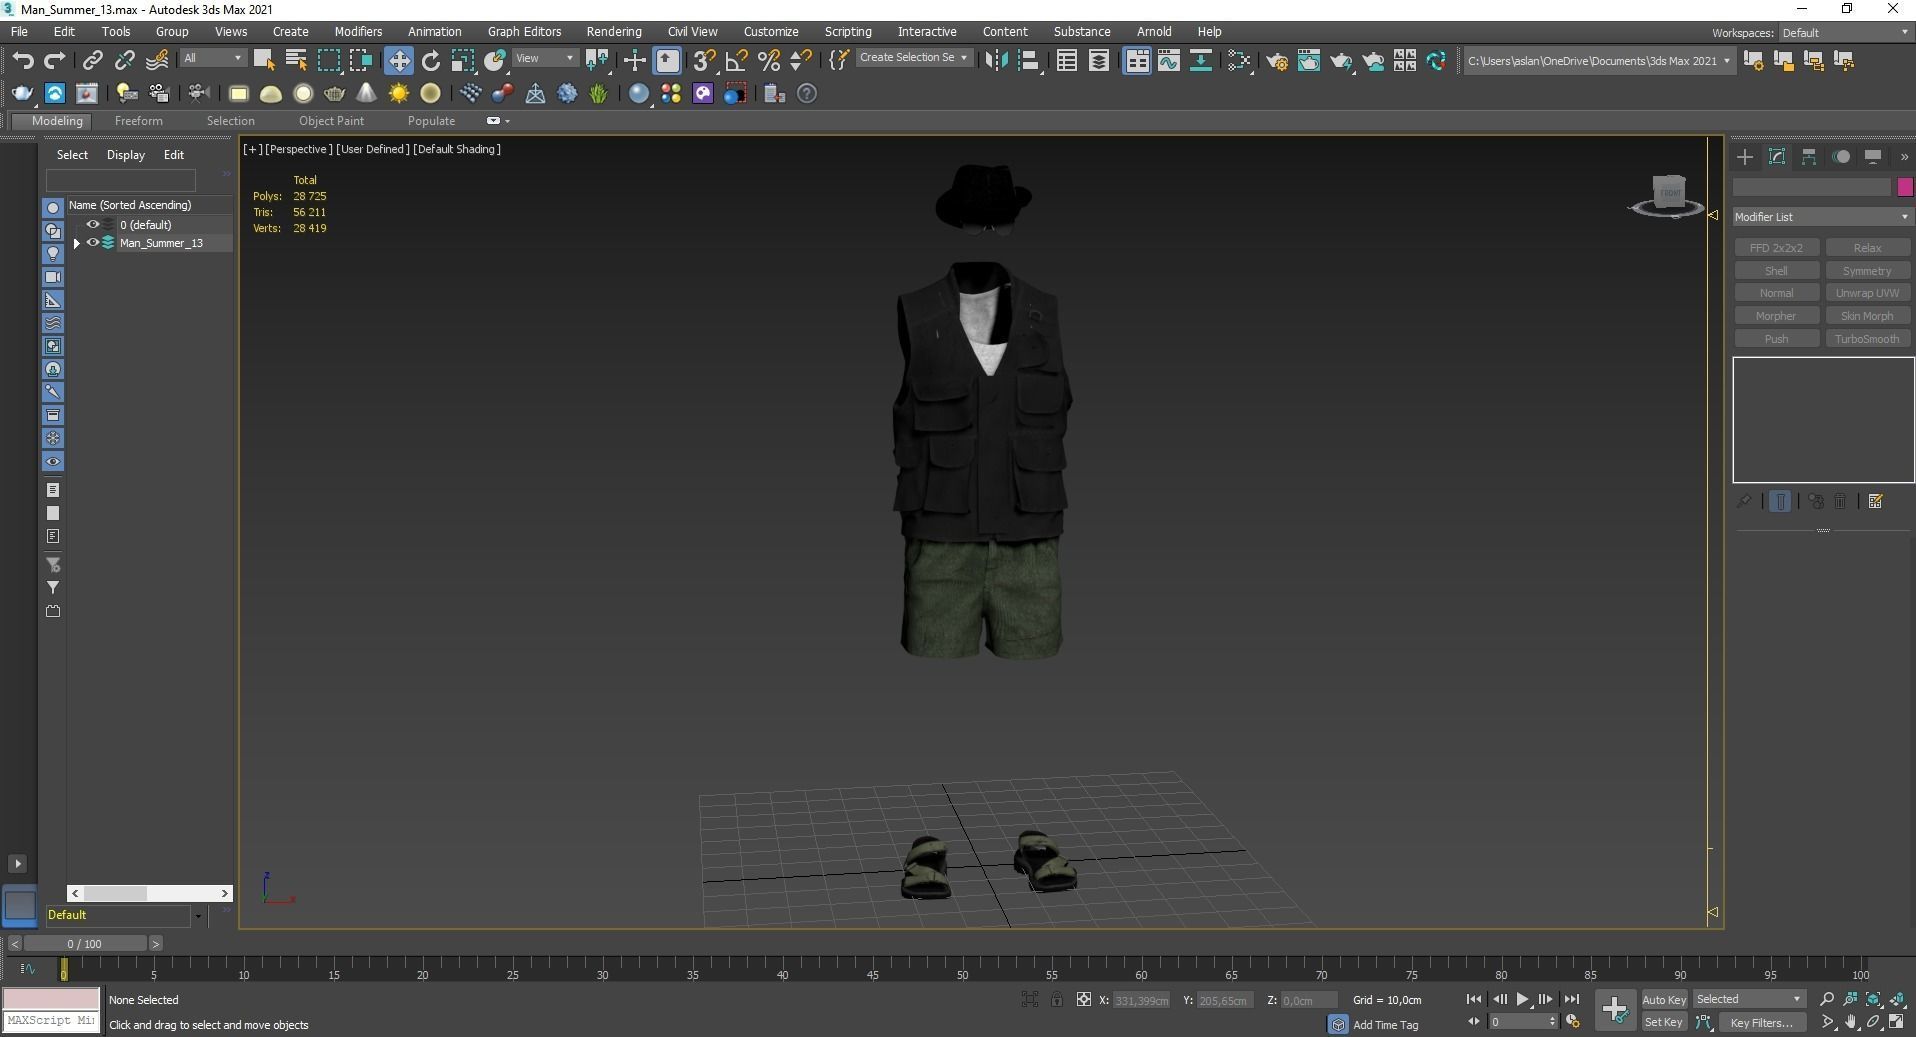Viewport: 1916px width, 1037px height.
Task: Click the Redo arrow icon
Action: [x=54, y=61]
